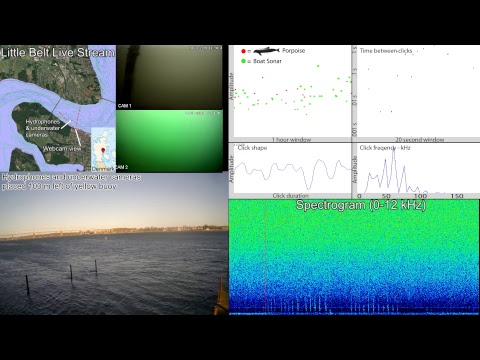Click the '20 second window' axis label
Viewport: 480px width, 360px height.
point(420,140)
